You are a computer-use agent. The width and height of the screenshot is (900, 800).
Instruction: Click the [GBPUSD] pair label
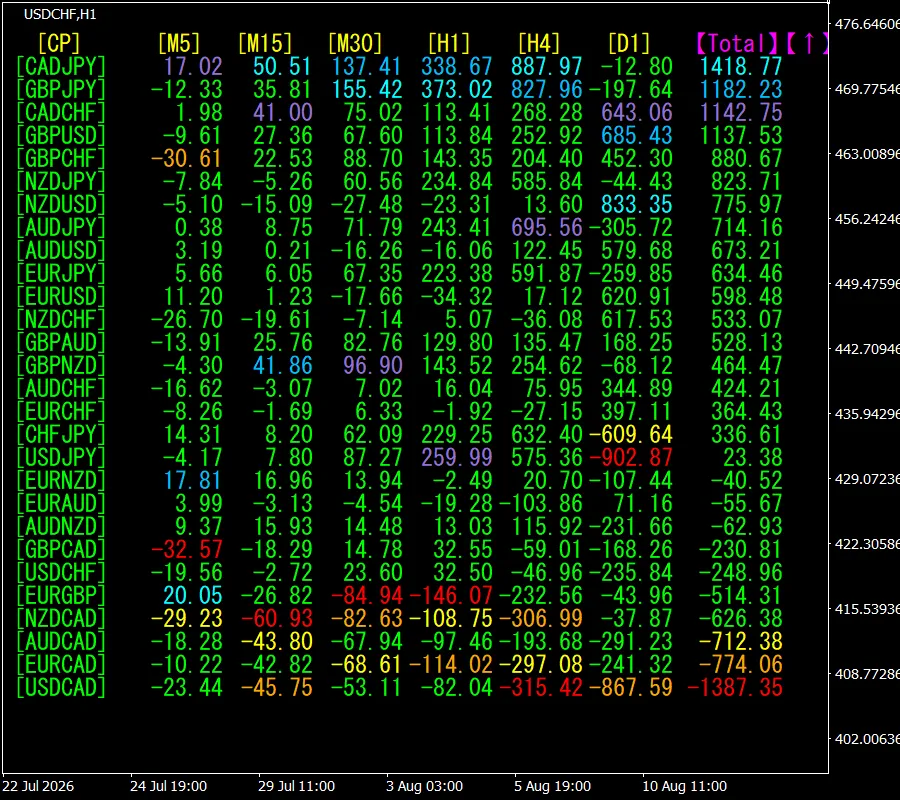[61, 135]
